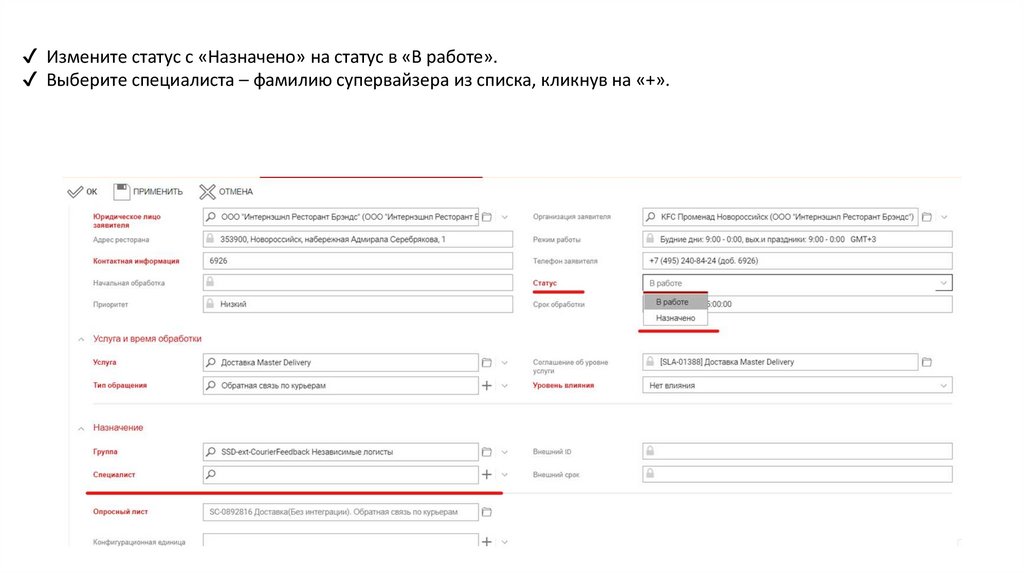Open folder icon beside Соглашение об уровне услуги
This screenshot has width=1024, height=574.
927,362
